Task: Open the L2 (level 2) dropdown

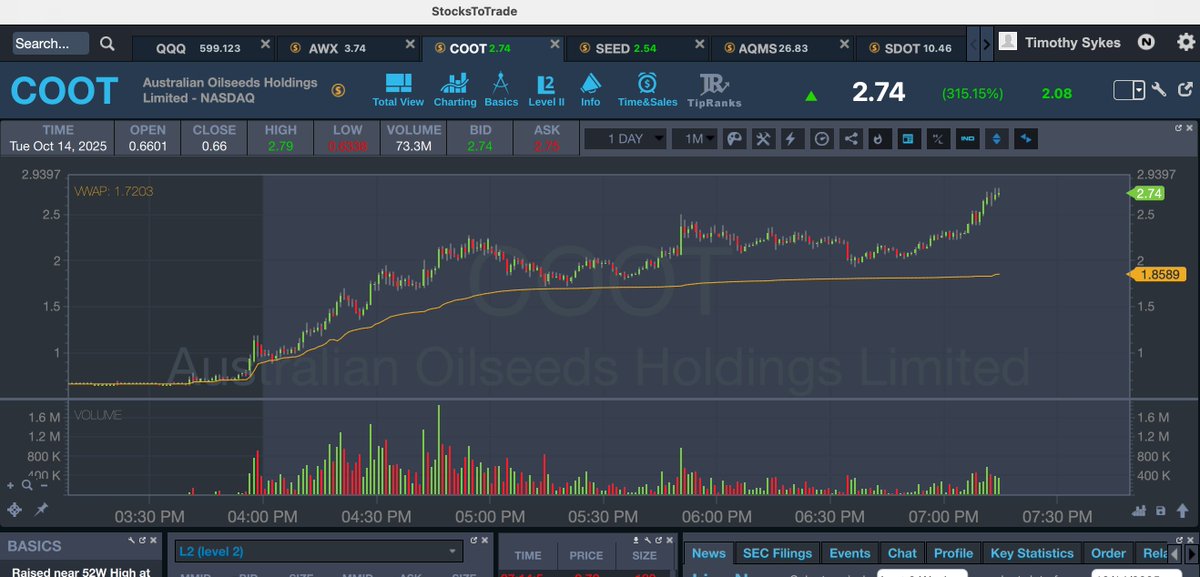Action: point(317,551)
